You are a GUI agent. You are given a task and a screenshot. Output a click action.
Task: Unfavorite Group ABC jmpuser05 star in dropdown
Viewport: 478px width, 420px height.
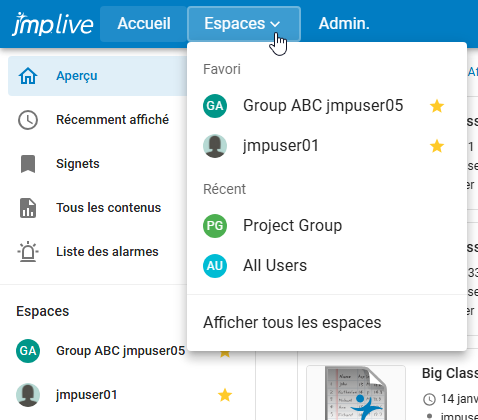tap(437, 106)
